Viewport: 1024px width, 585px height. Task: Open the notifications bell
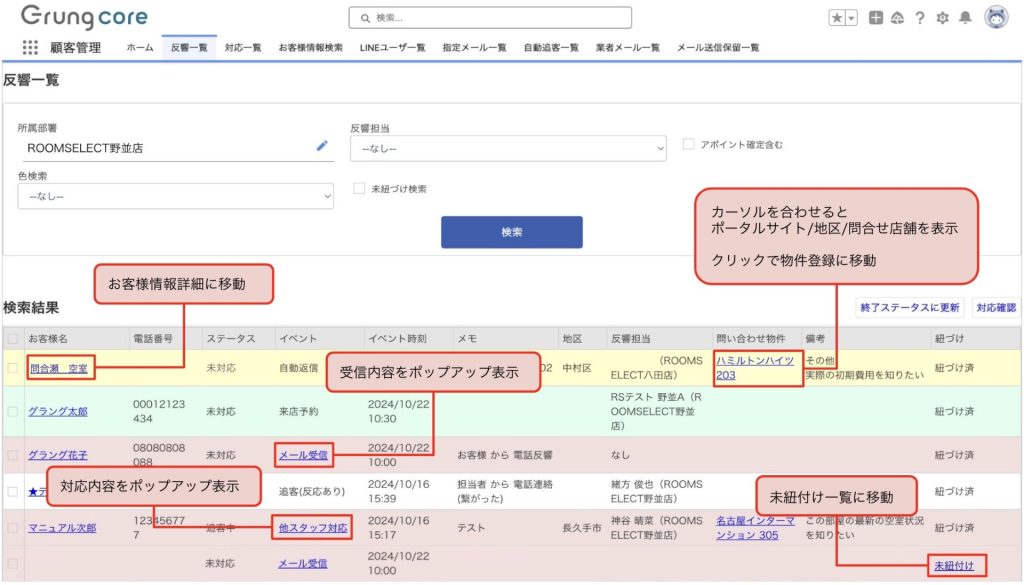(x=965, y=18)
